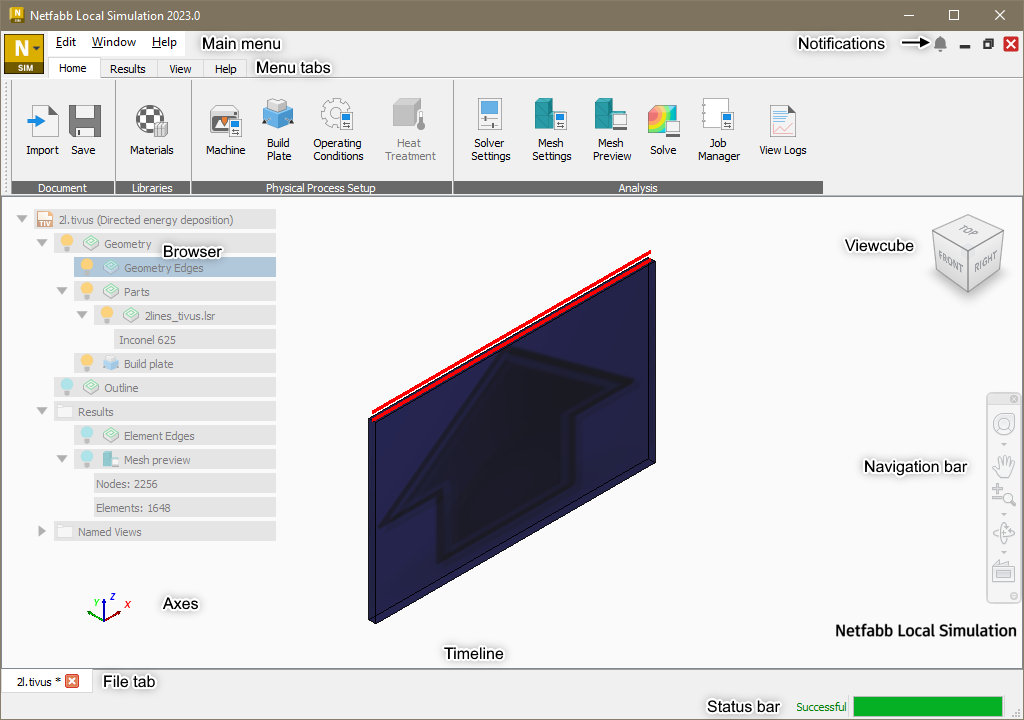Open the Materials library
The width and height of the screenshot is (1024, 720).
click(x=152, y=122)
